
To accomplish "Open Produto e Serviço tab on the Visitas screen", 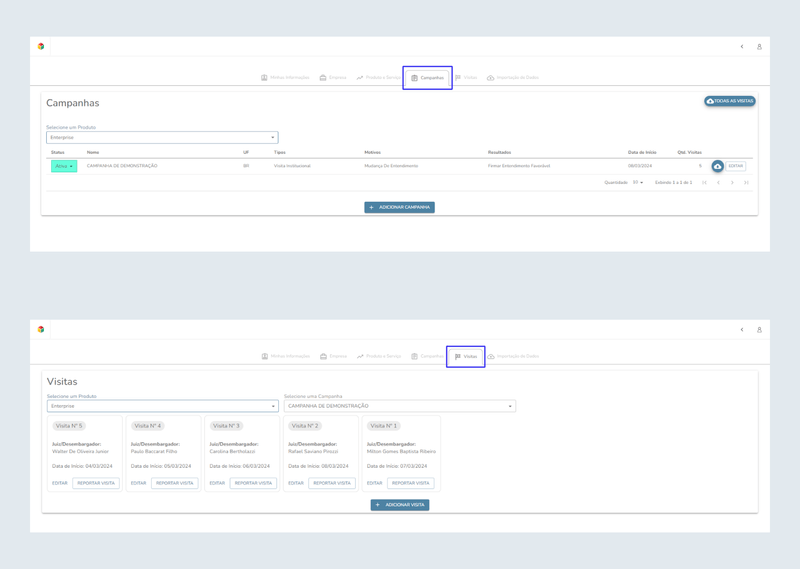I will pyautogui.click(x=379, y=356).
